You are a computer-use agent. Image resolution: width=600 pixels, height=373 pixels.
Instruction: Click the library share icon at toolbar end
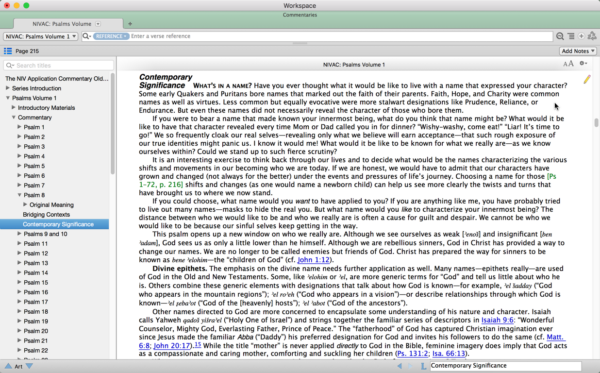point(592,36)
